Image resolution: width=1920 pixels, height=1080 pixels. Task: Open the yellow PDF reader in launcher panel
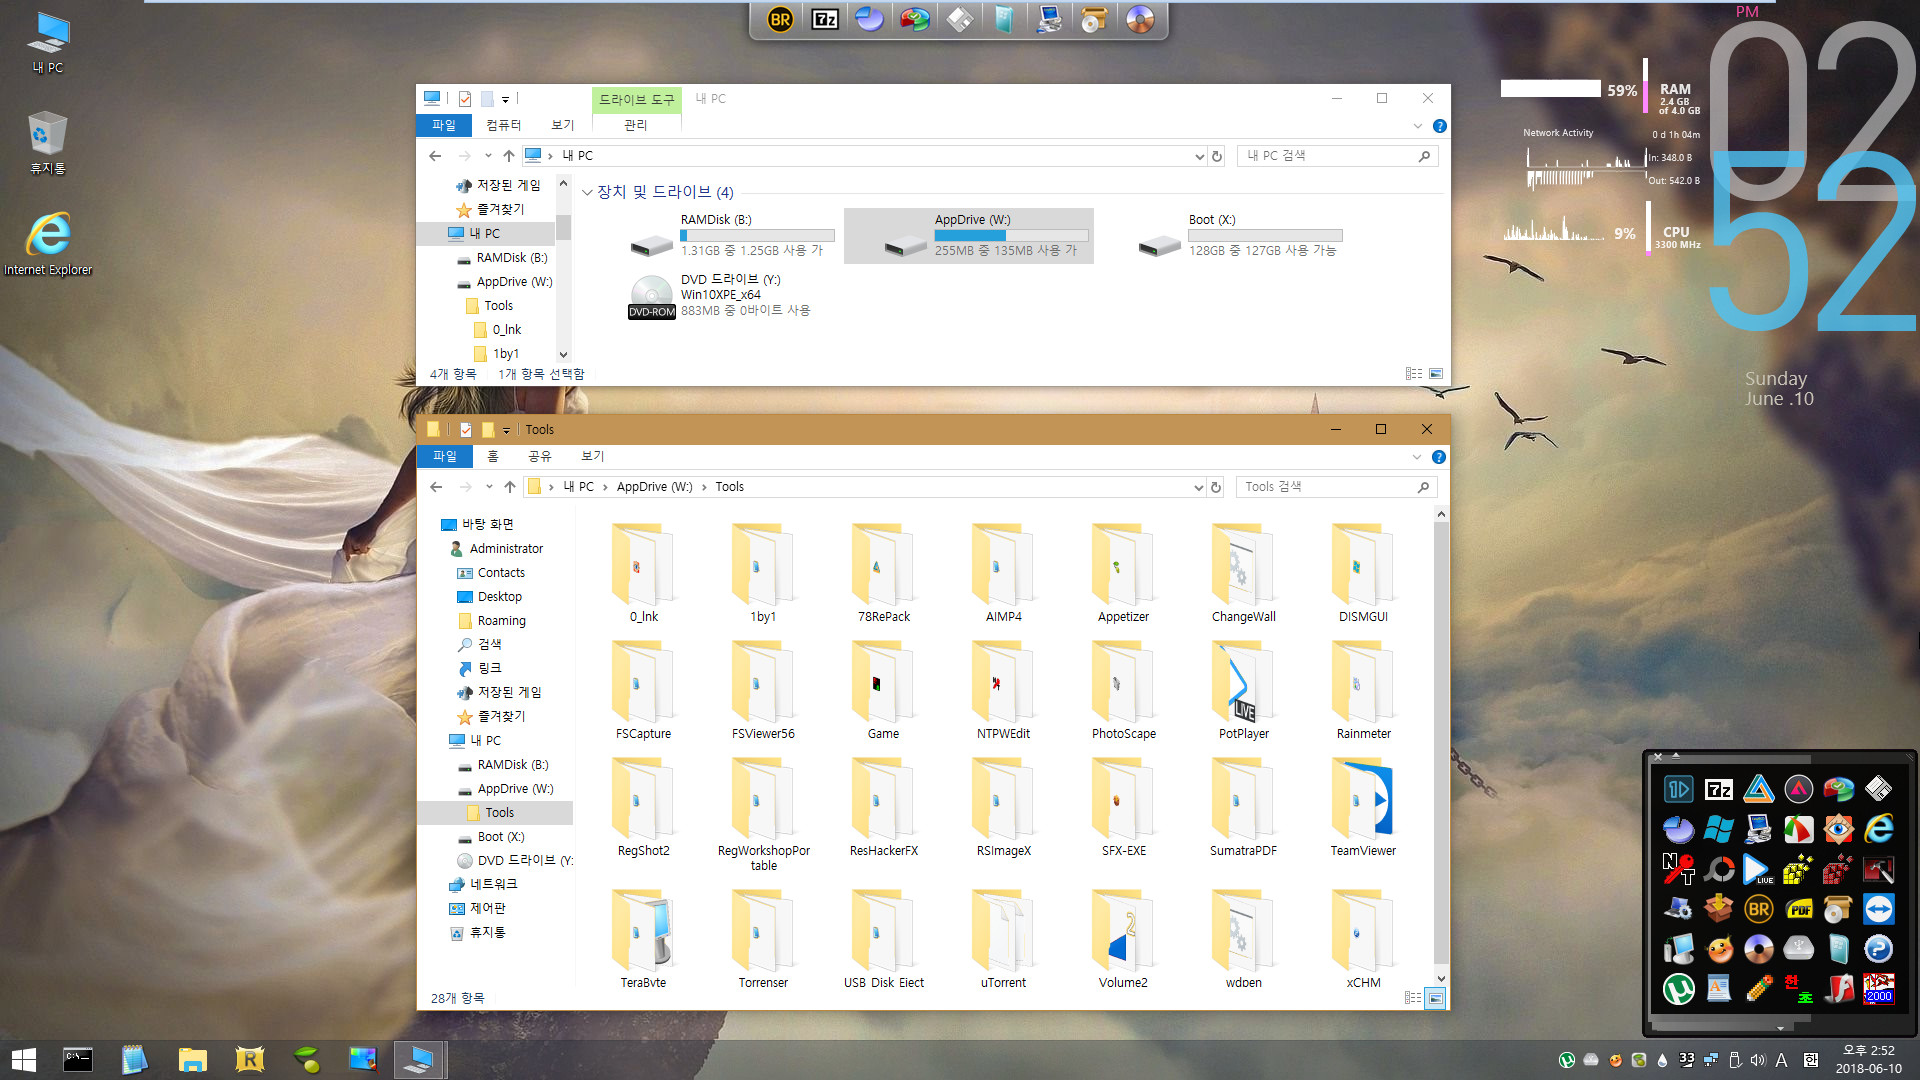(1798, 909)
